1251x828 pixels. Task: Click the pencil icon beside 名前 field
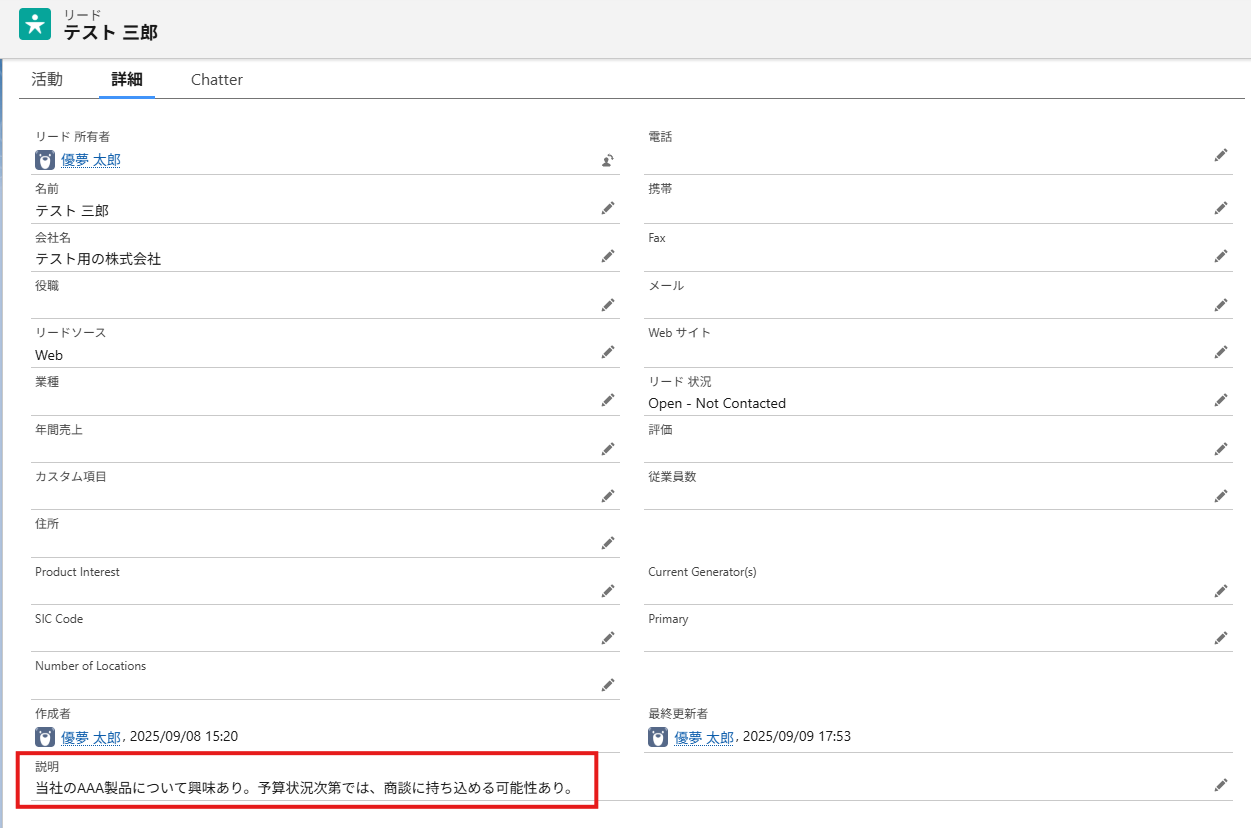click(607, 208)
